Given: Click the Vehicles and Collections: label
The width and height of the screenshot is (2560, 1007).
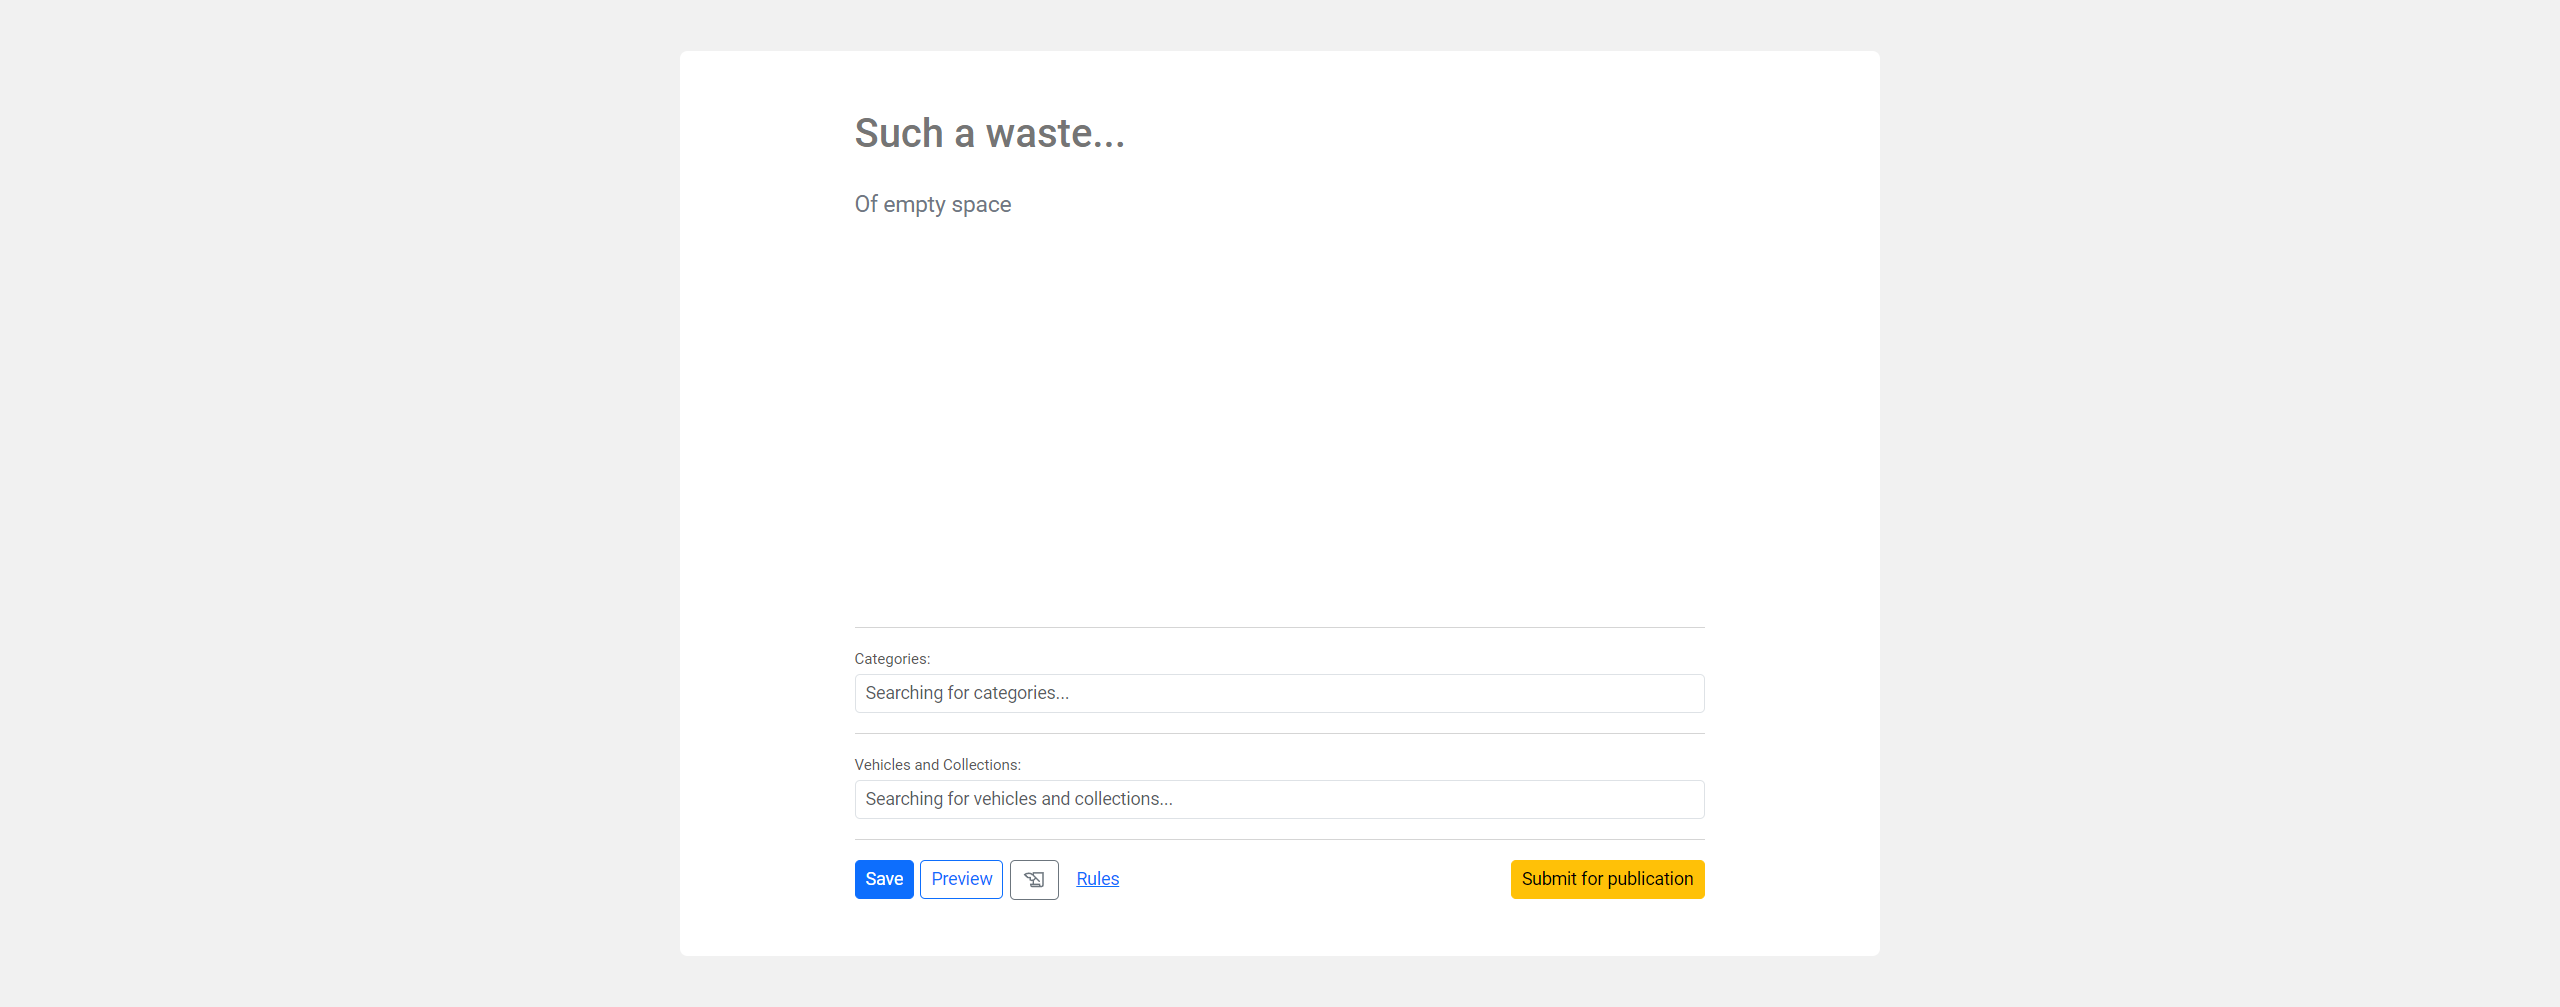Looking at the screenshot, I should pos(937,765).
